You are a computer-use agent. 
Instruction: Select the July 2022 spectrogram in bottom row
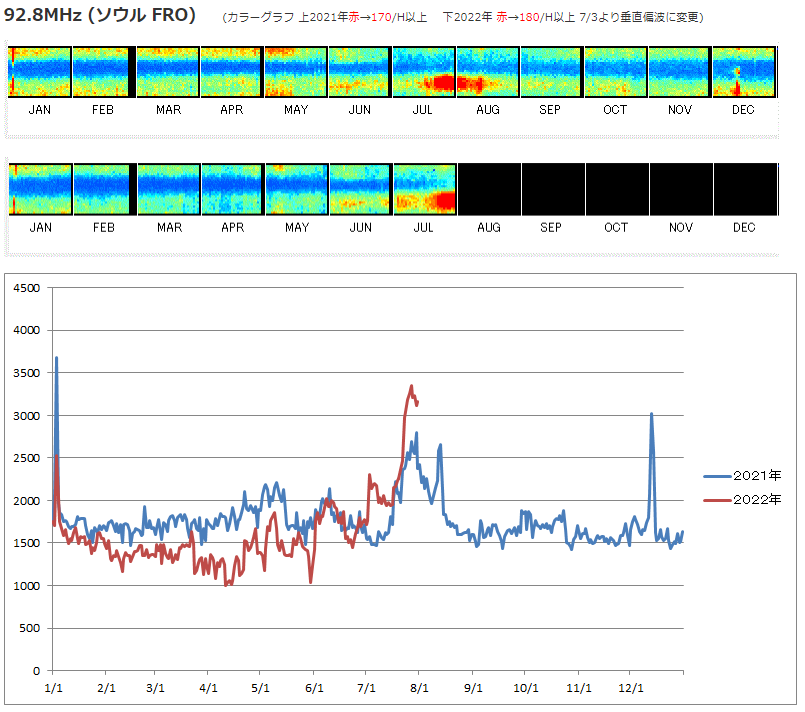tap(425, 189)
